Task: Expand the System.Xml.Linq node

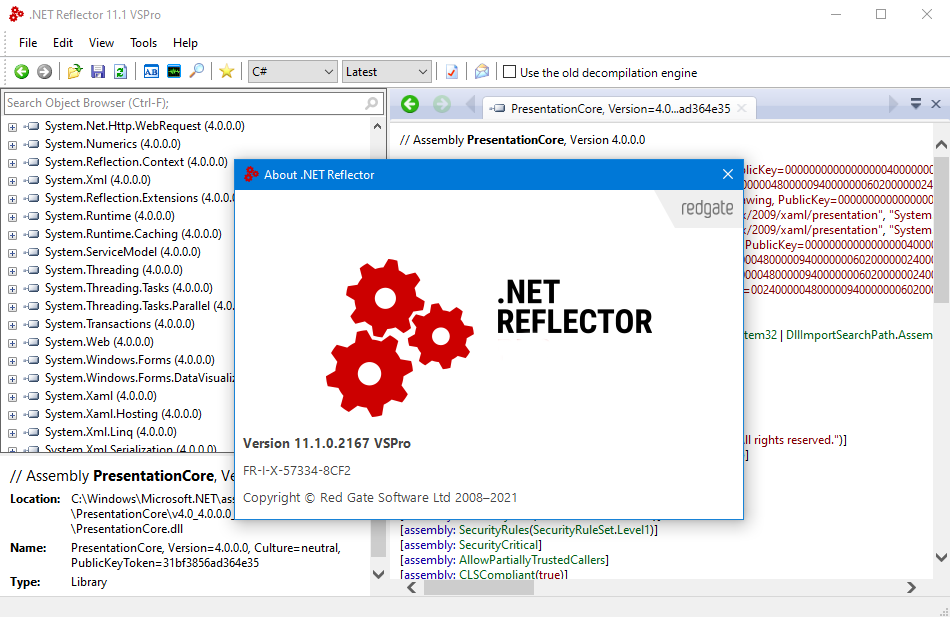Action: [x=12, y=433]
